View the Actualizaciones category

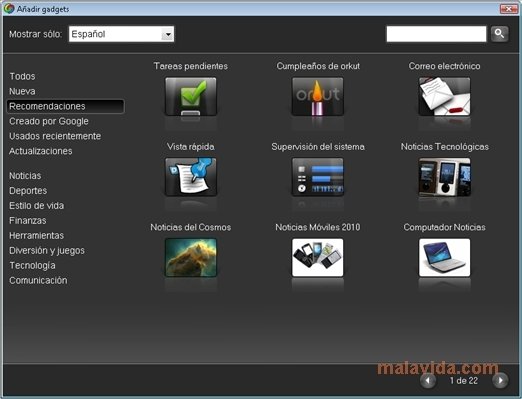point(41,151)
